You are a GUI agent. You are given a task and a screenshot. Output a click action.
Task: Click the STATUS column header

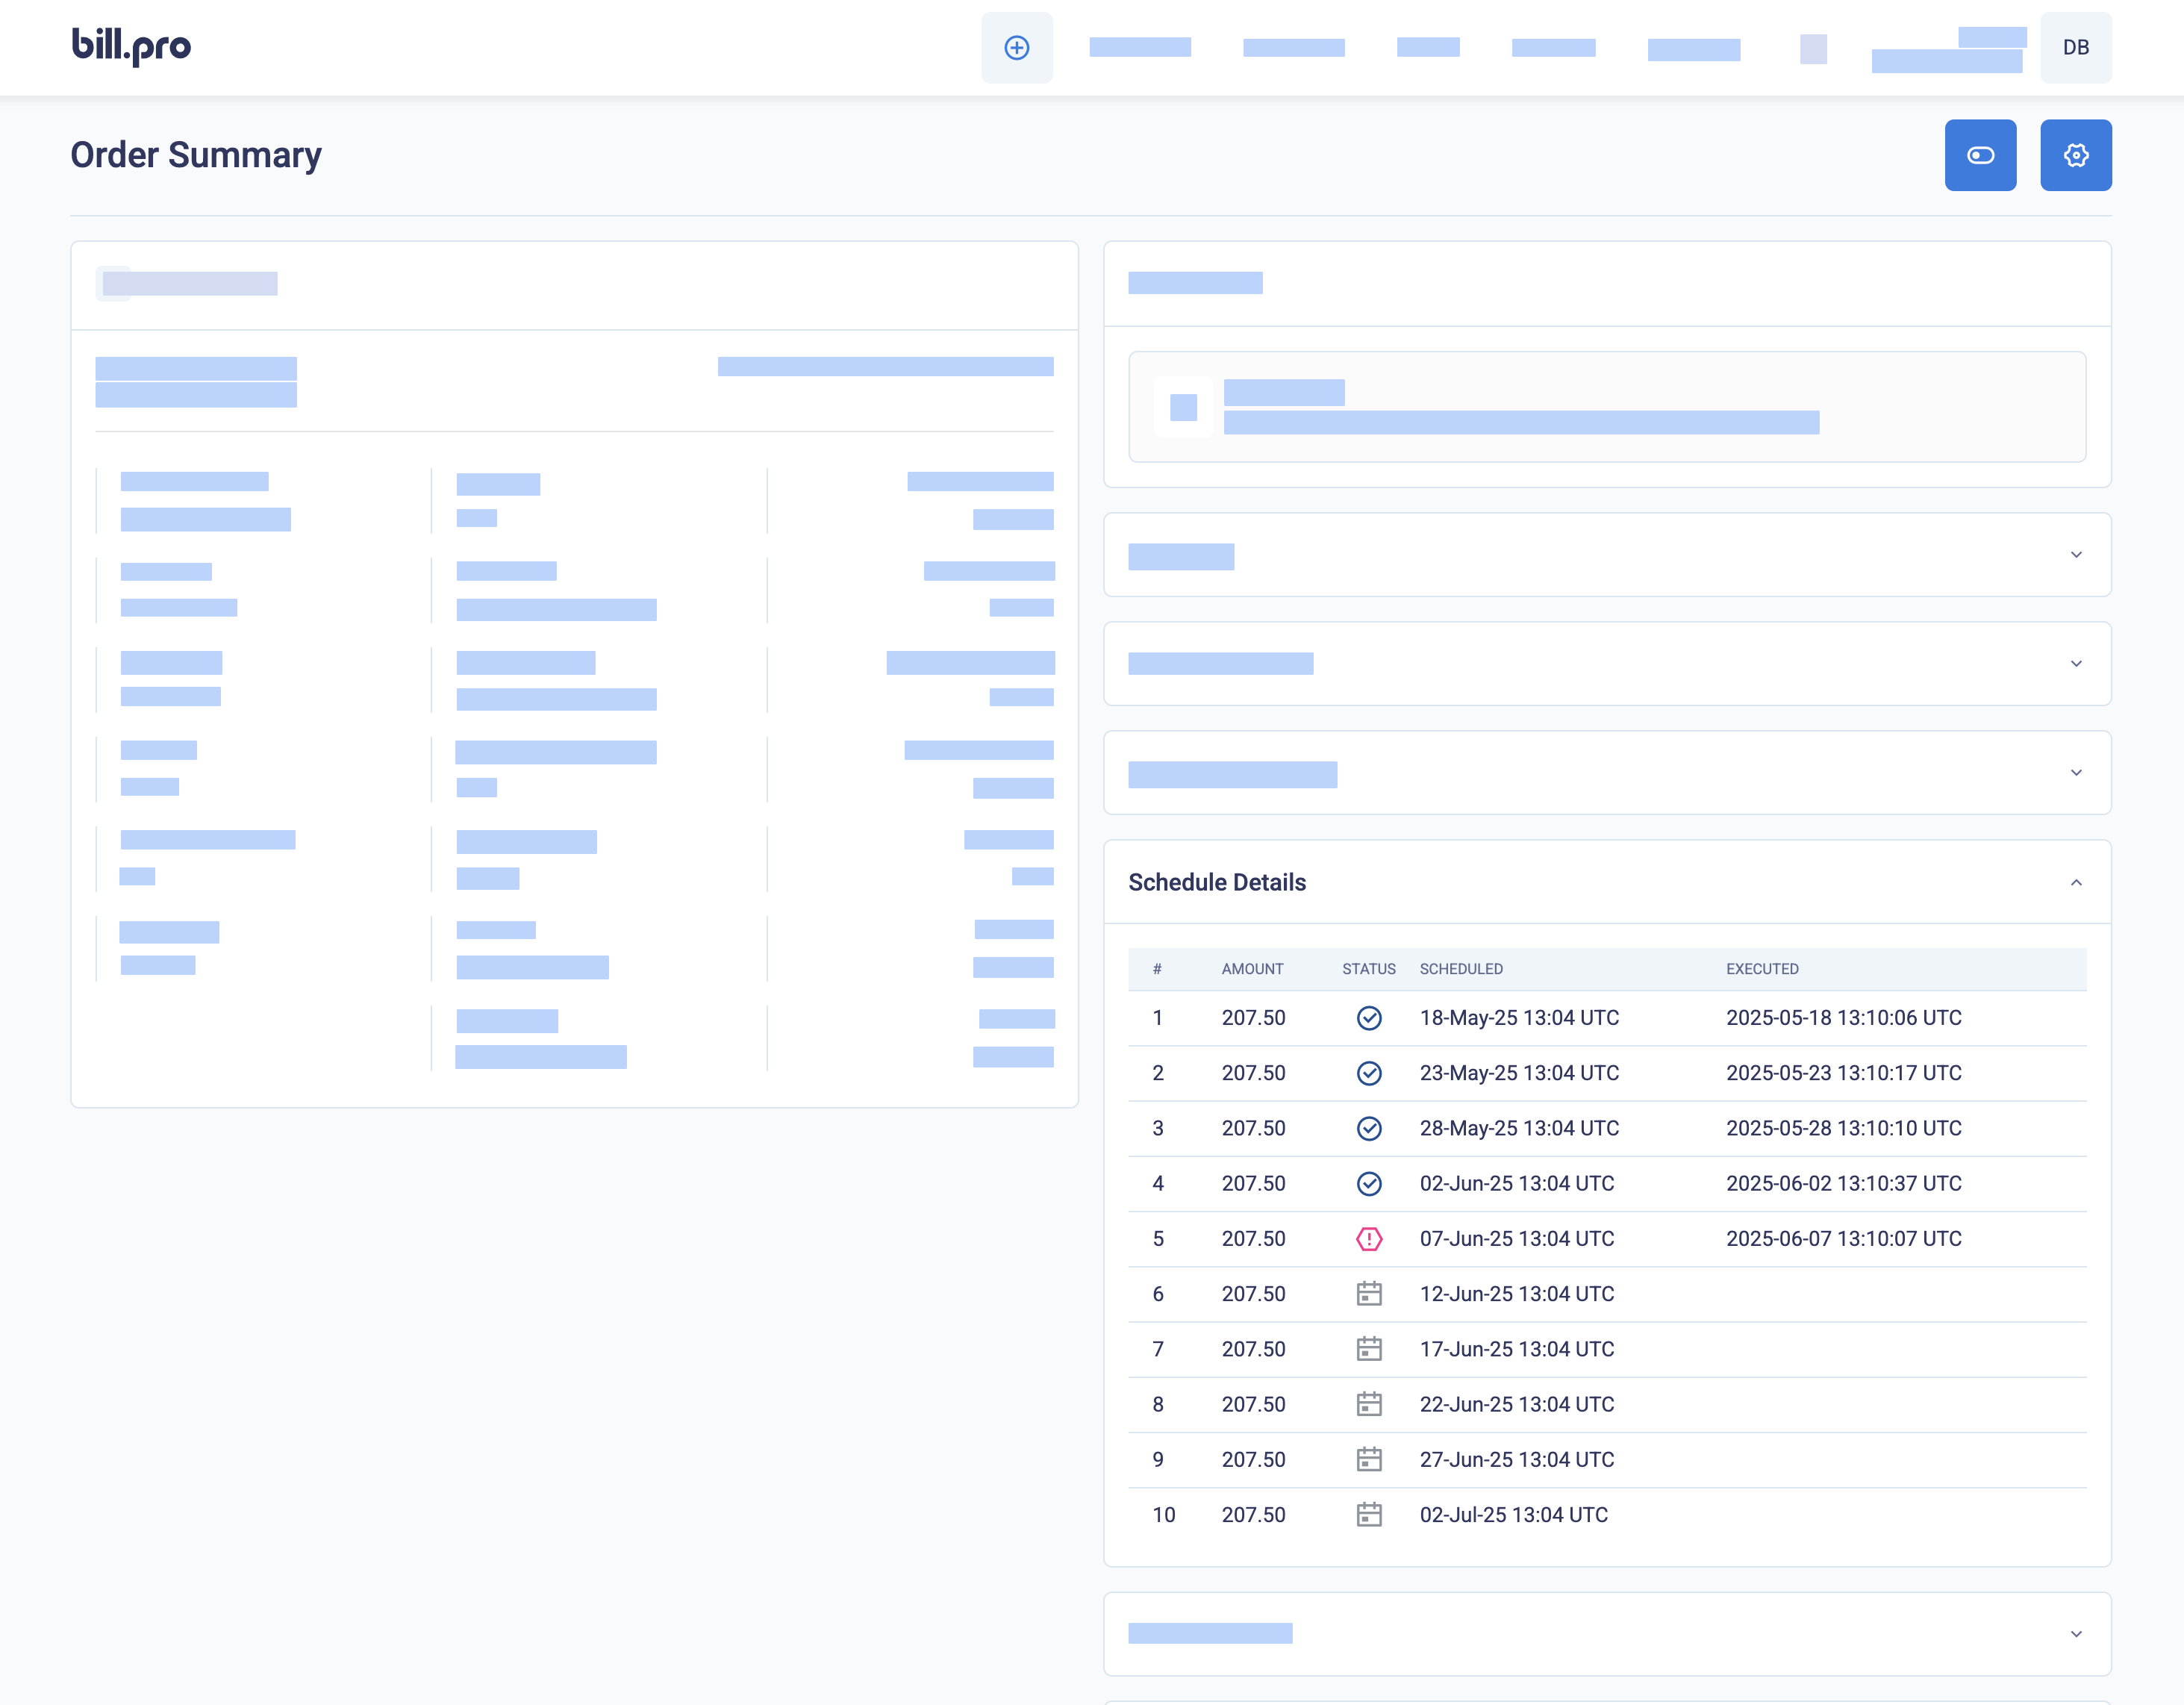click(1368, 969)
